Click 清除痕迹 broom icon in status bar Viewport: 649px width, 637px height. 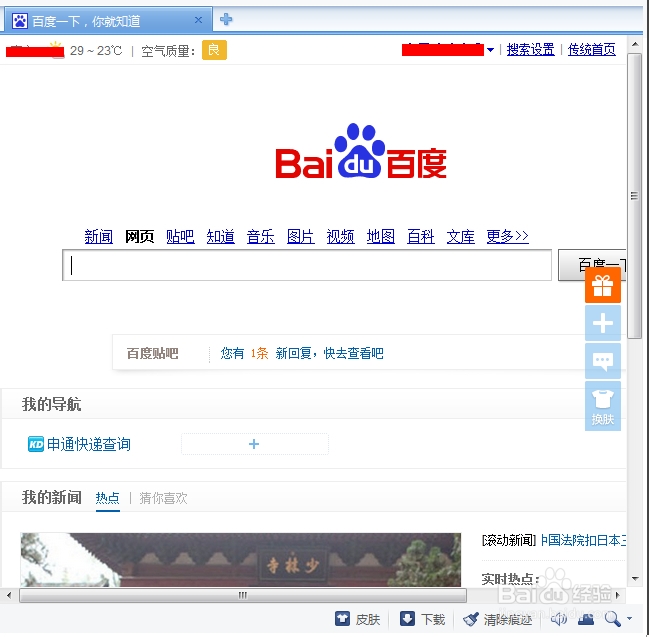[x=471, y=619]
